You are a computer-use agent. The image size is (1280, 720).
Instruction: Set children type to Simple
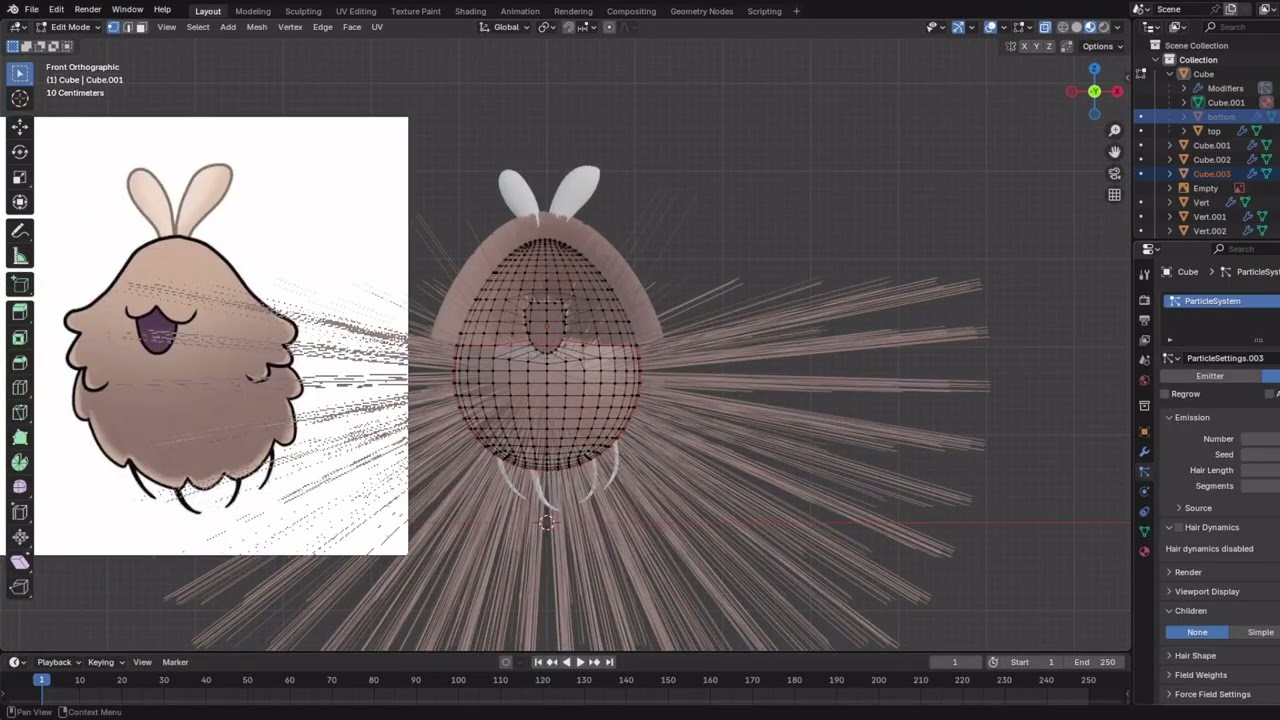[x=1260, y=632]
